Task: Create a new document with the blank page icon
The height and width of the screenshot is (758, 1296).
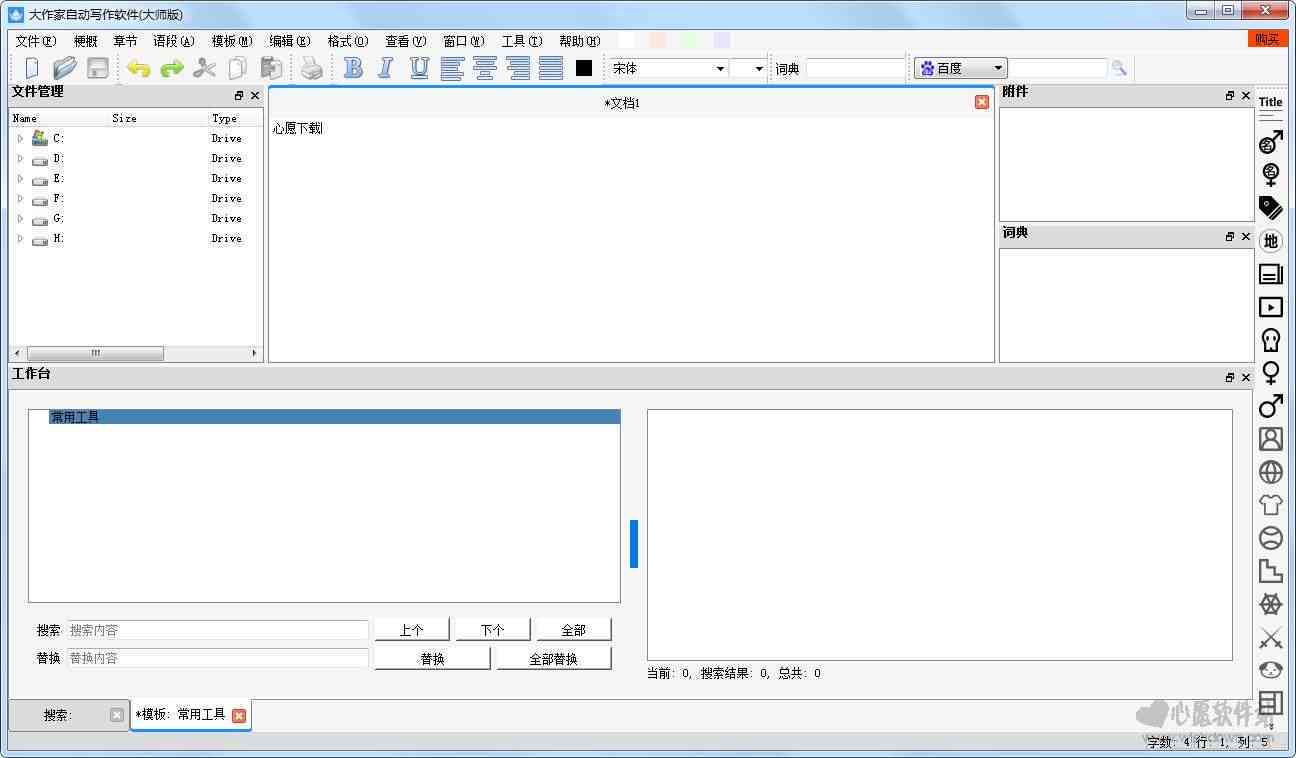Action: 32,68
